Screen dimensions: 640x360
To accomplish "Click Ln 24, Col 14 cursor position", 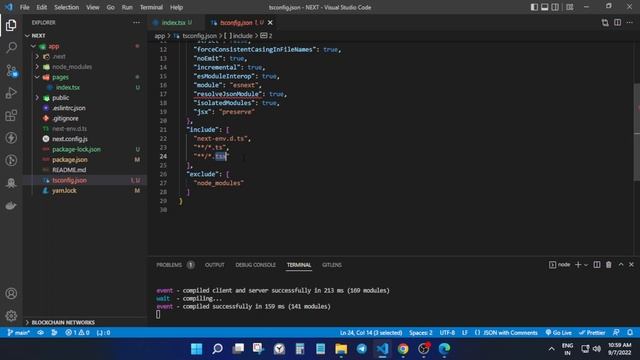I will pyautogui.click(x=371, y=333).
